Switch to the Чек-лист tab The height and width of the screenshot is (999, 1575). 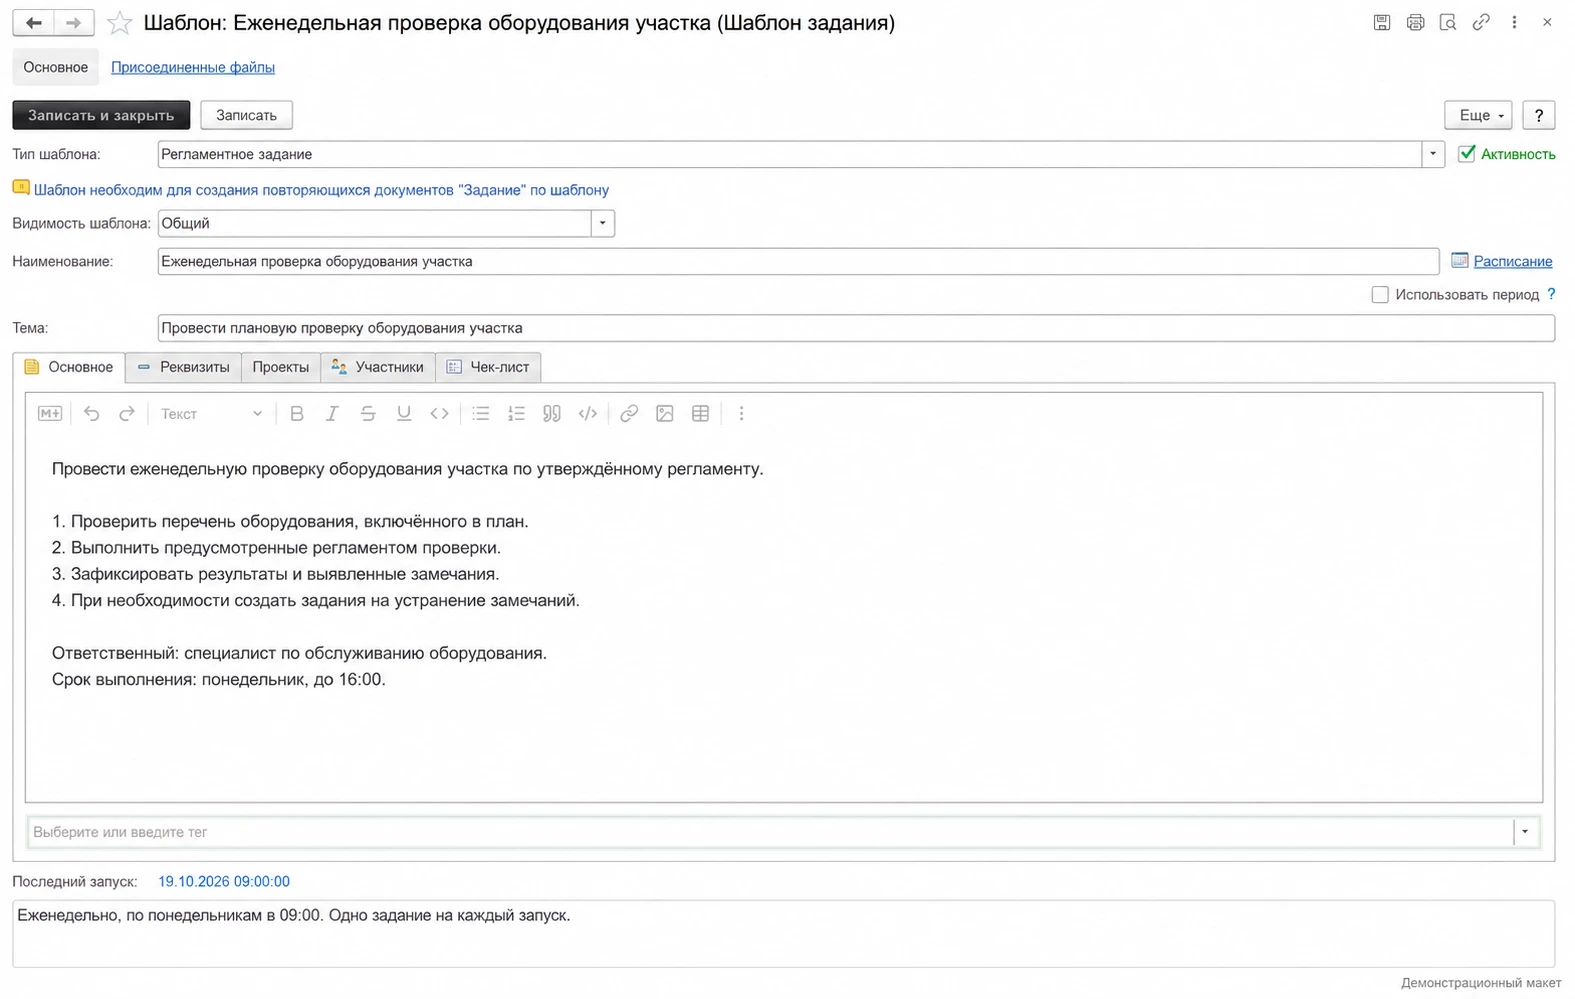tap(489, 367)
